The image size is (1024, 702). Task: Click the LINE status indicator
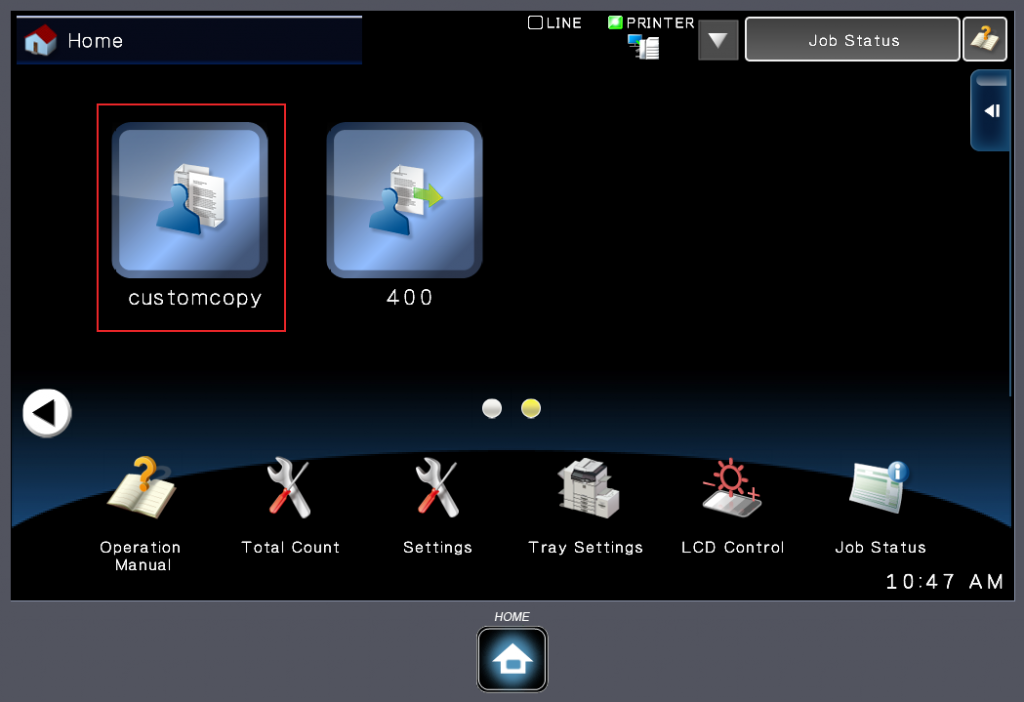[555, 23]
